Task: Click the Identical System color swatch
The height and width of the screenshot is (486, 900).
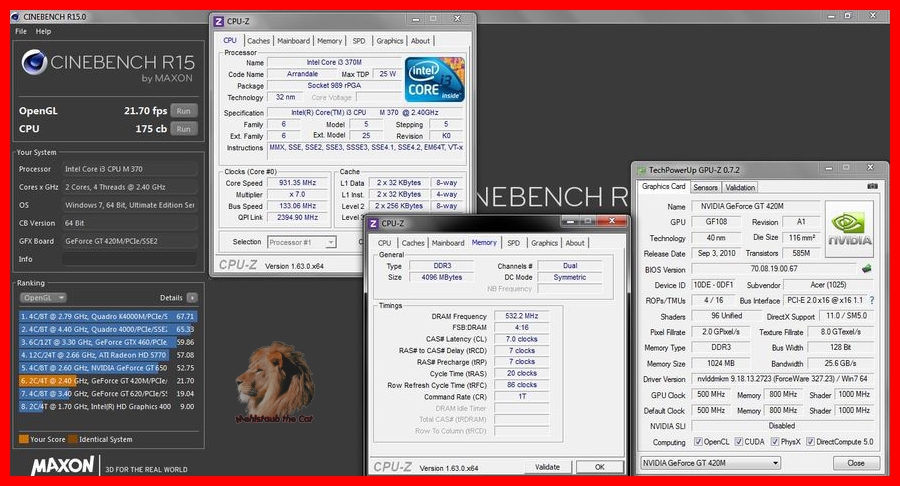Action: coord(72,439)
